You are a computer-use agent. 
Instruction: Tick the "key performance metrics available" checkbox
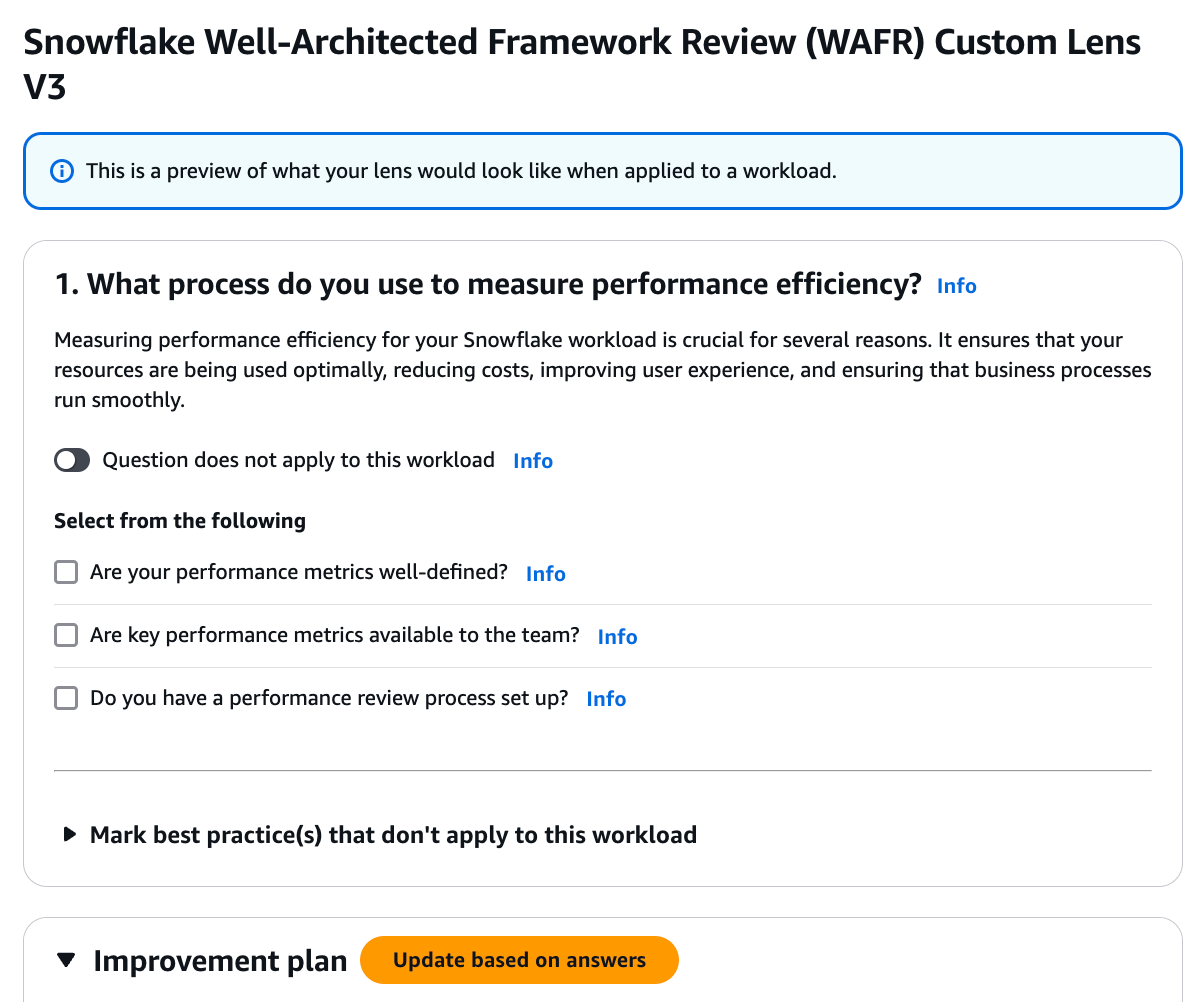pyautogui.click(x=66, y=635)
